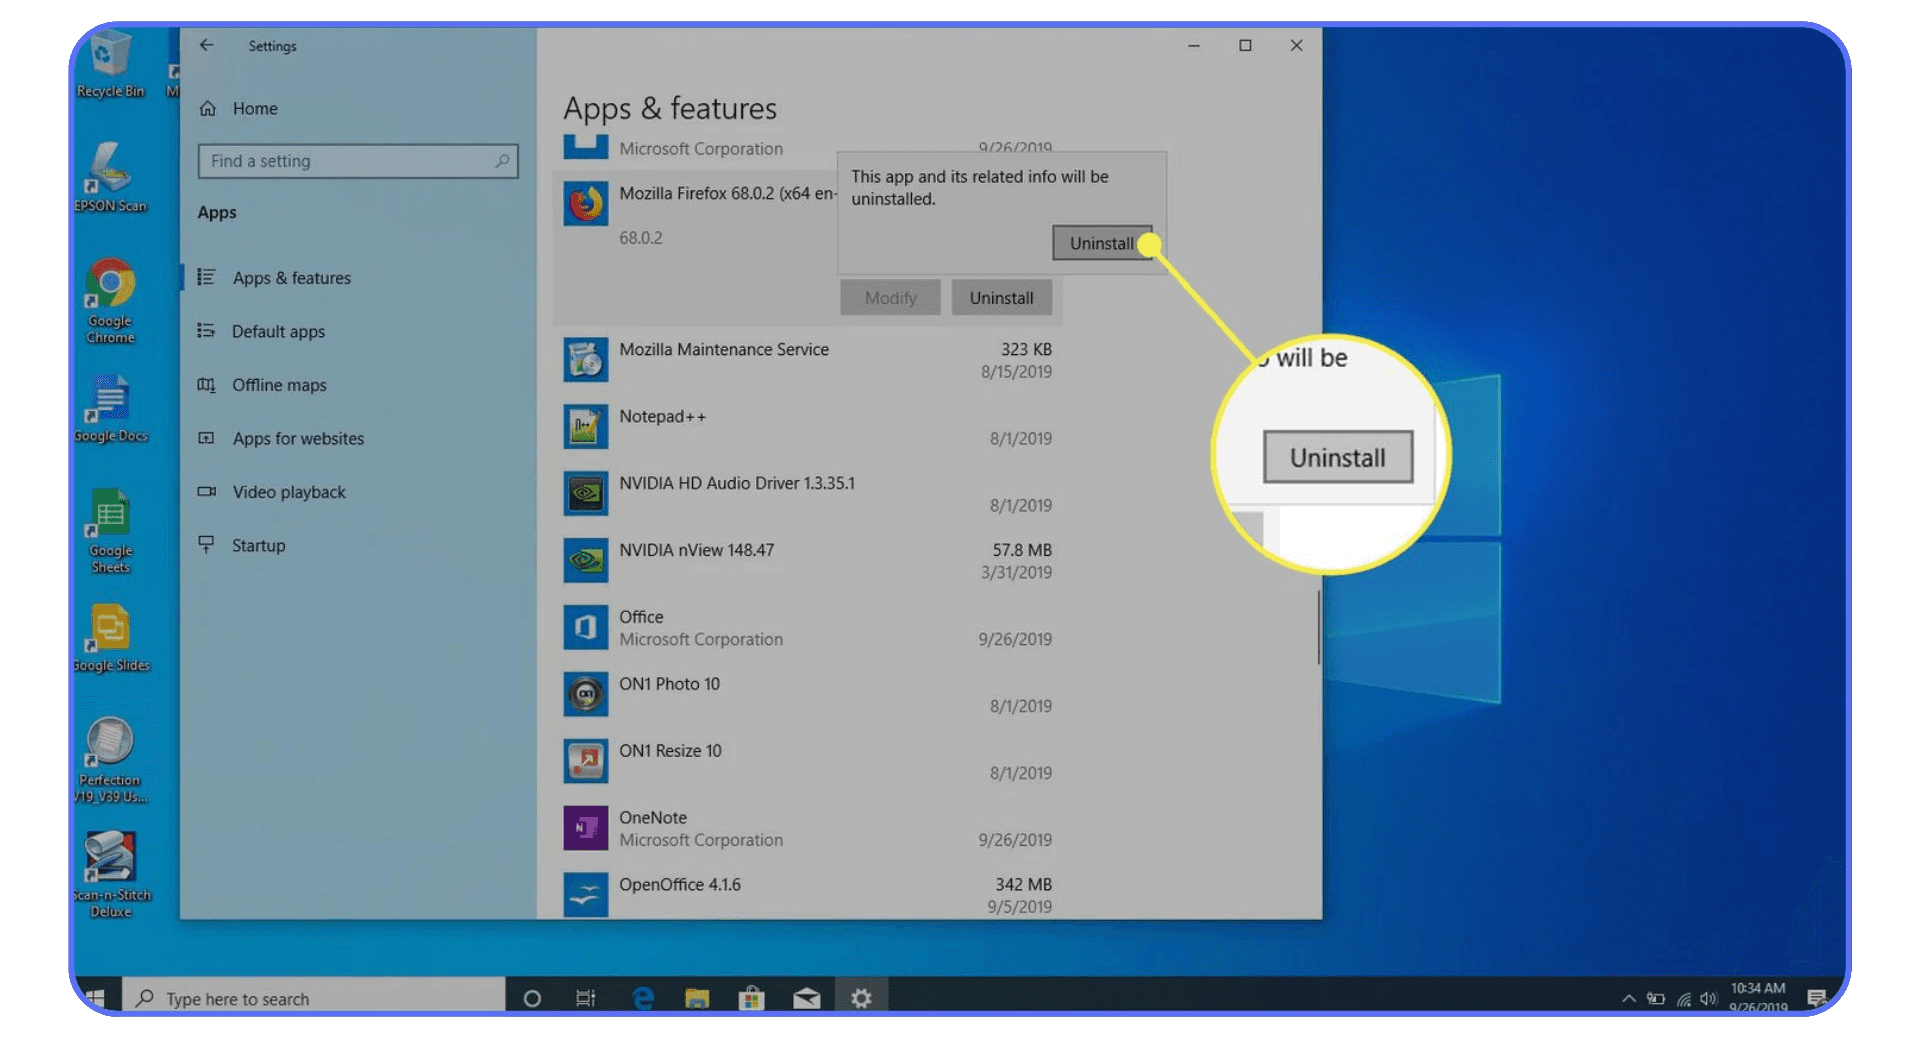Launch Microsoft Edge from the taskbar

[x=643, y=997]
